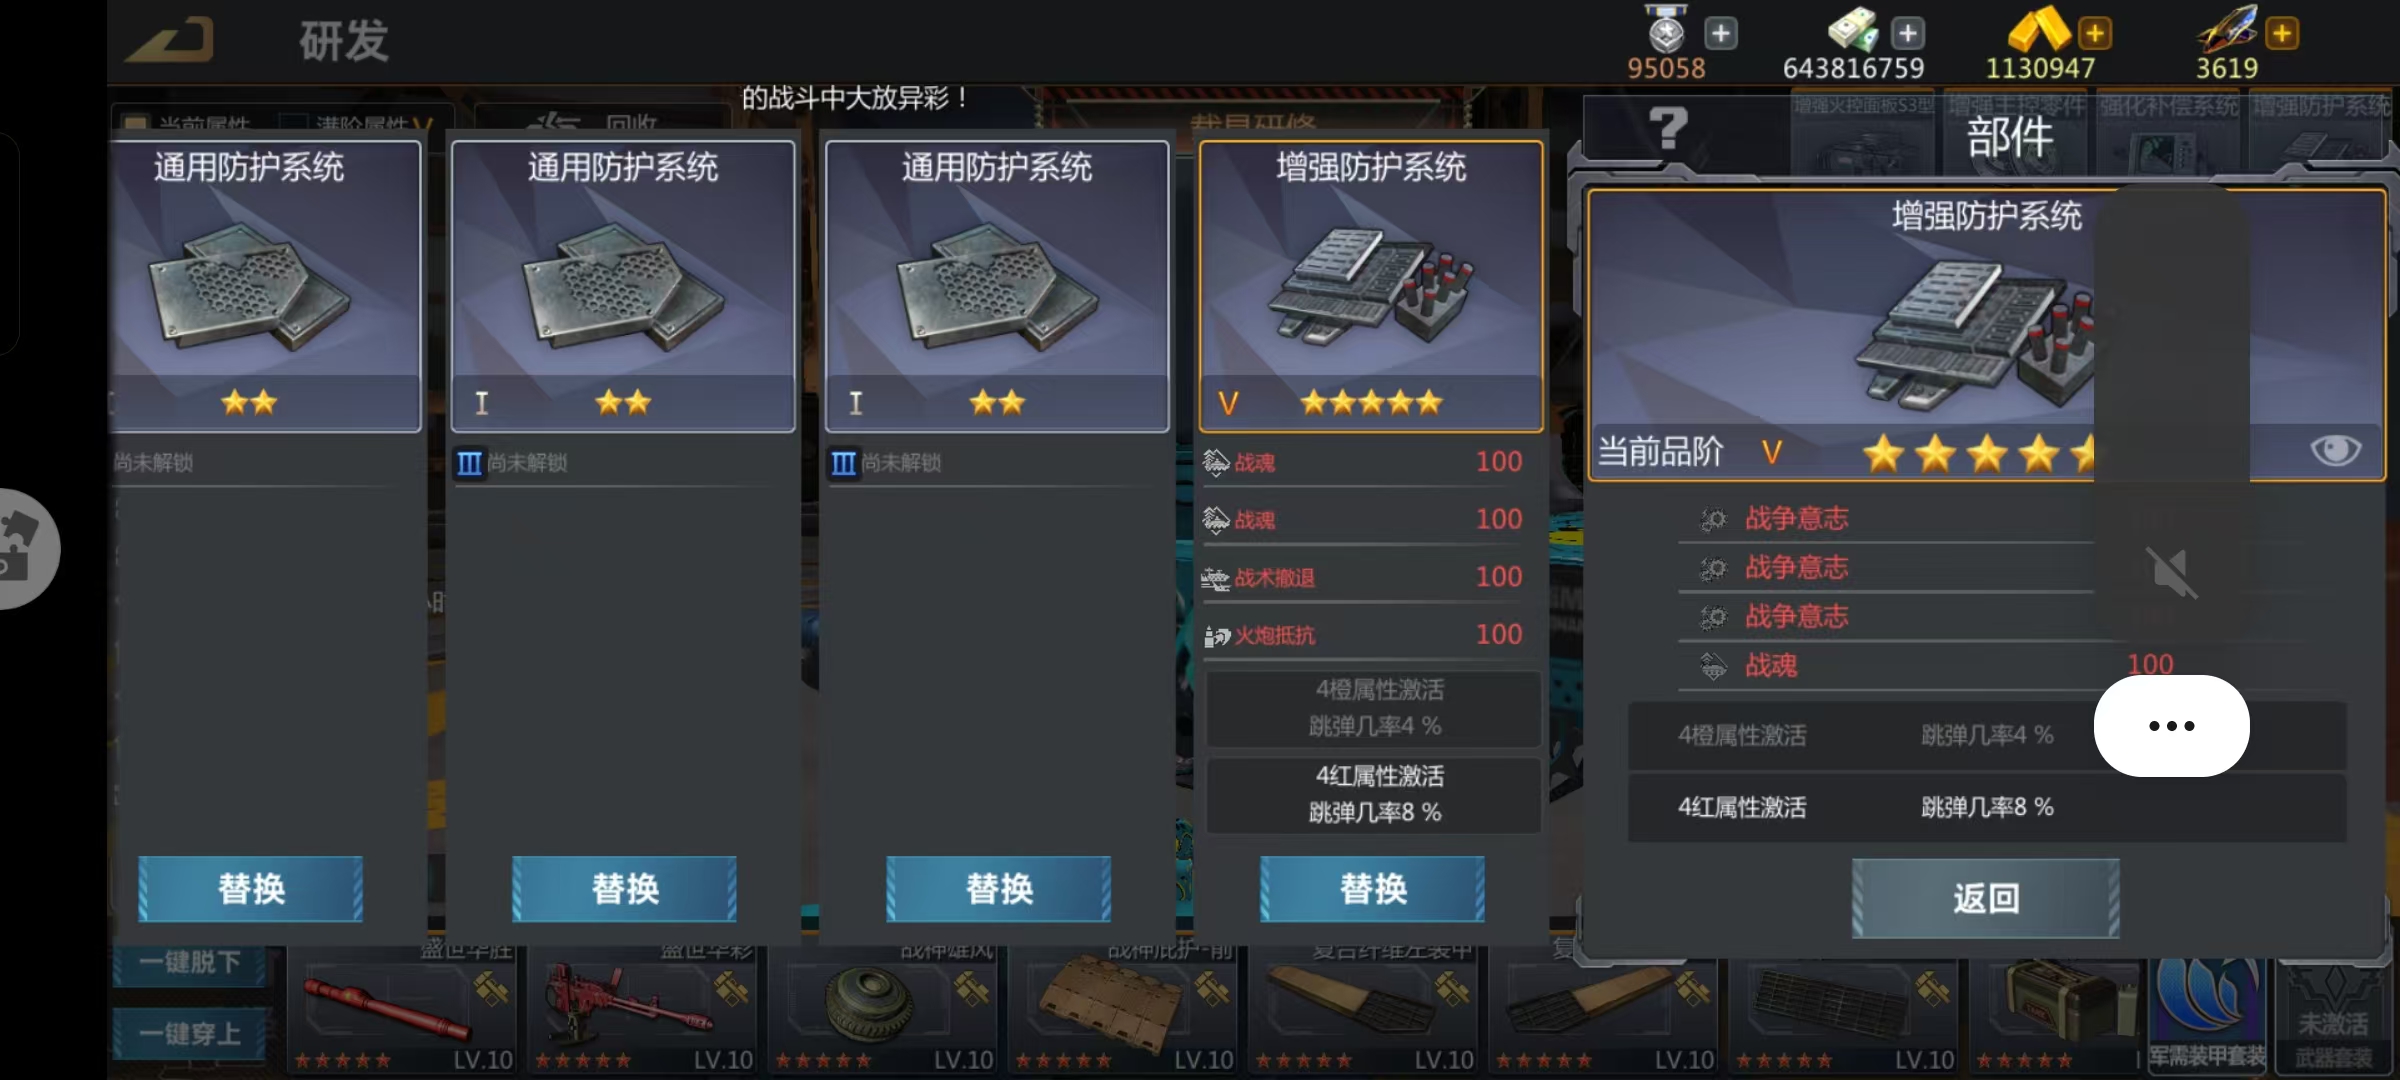The width and height of the screenshot is (2400, 1080).
Task: Open the question mark help icon
Action: click(1667, 128)
